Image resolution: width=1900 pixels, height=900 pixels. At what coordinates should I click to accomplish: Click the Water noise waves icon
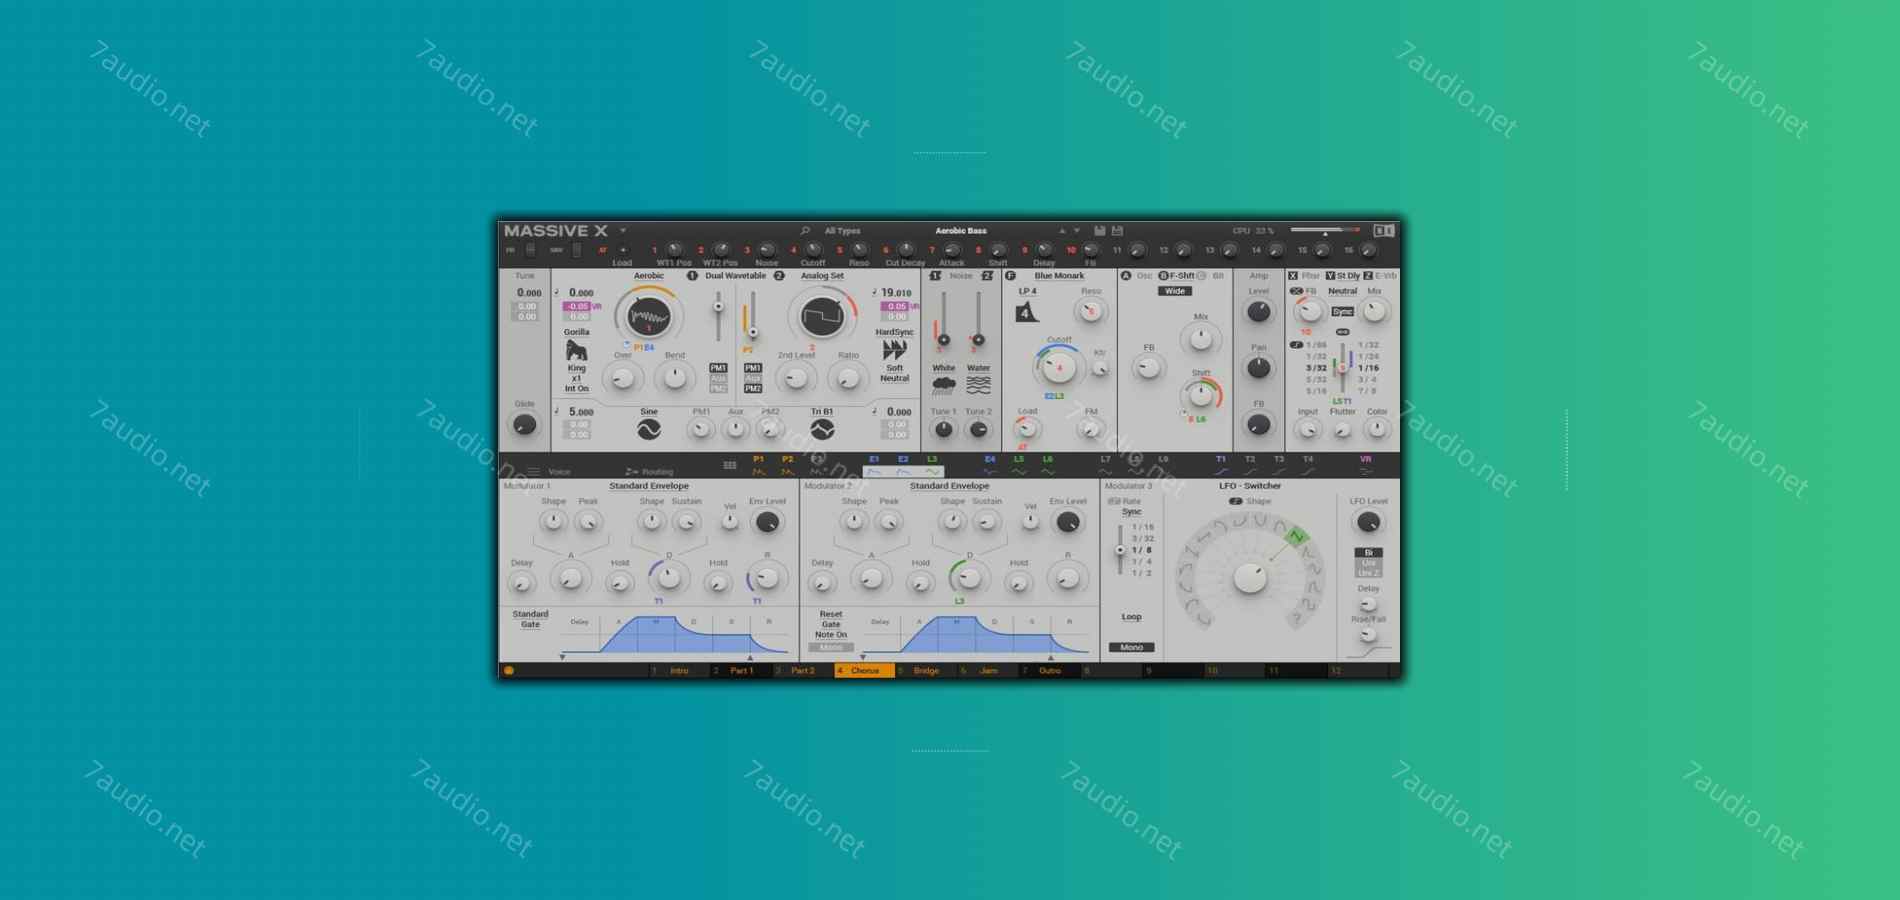[x=978, y=385]
